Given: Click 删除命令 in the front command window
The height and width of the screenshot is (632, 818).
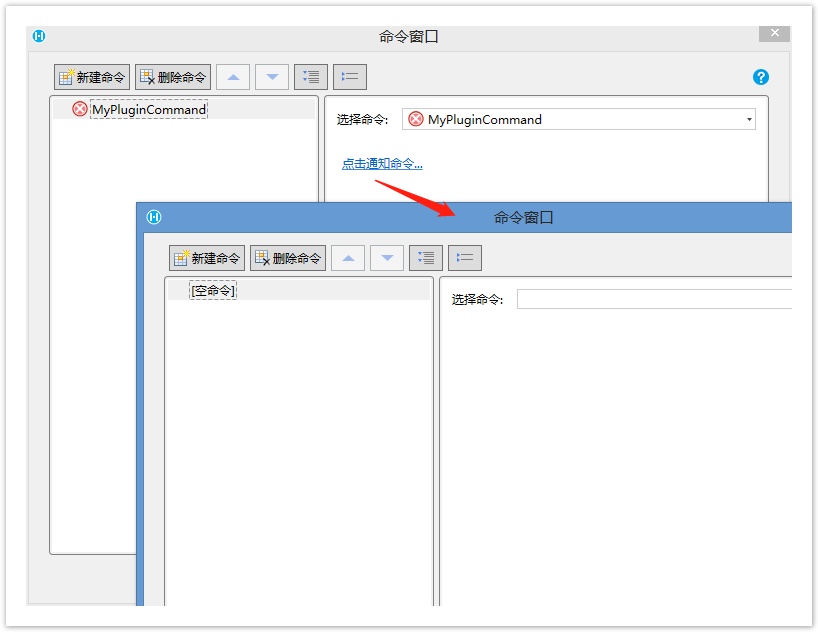Looking at the screenshot, I should 288,258.
